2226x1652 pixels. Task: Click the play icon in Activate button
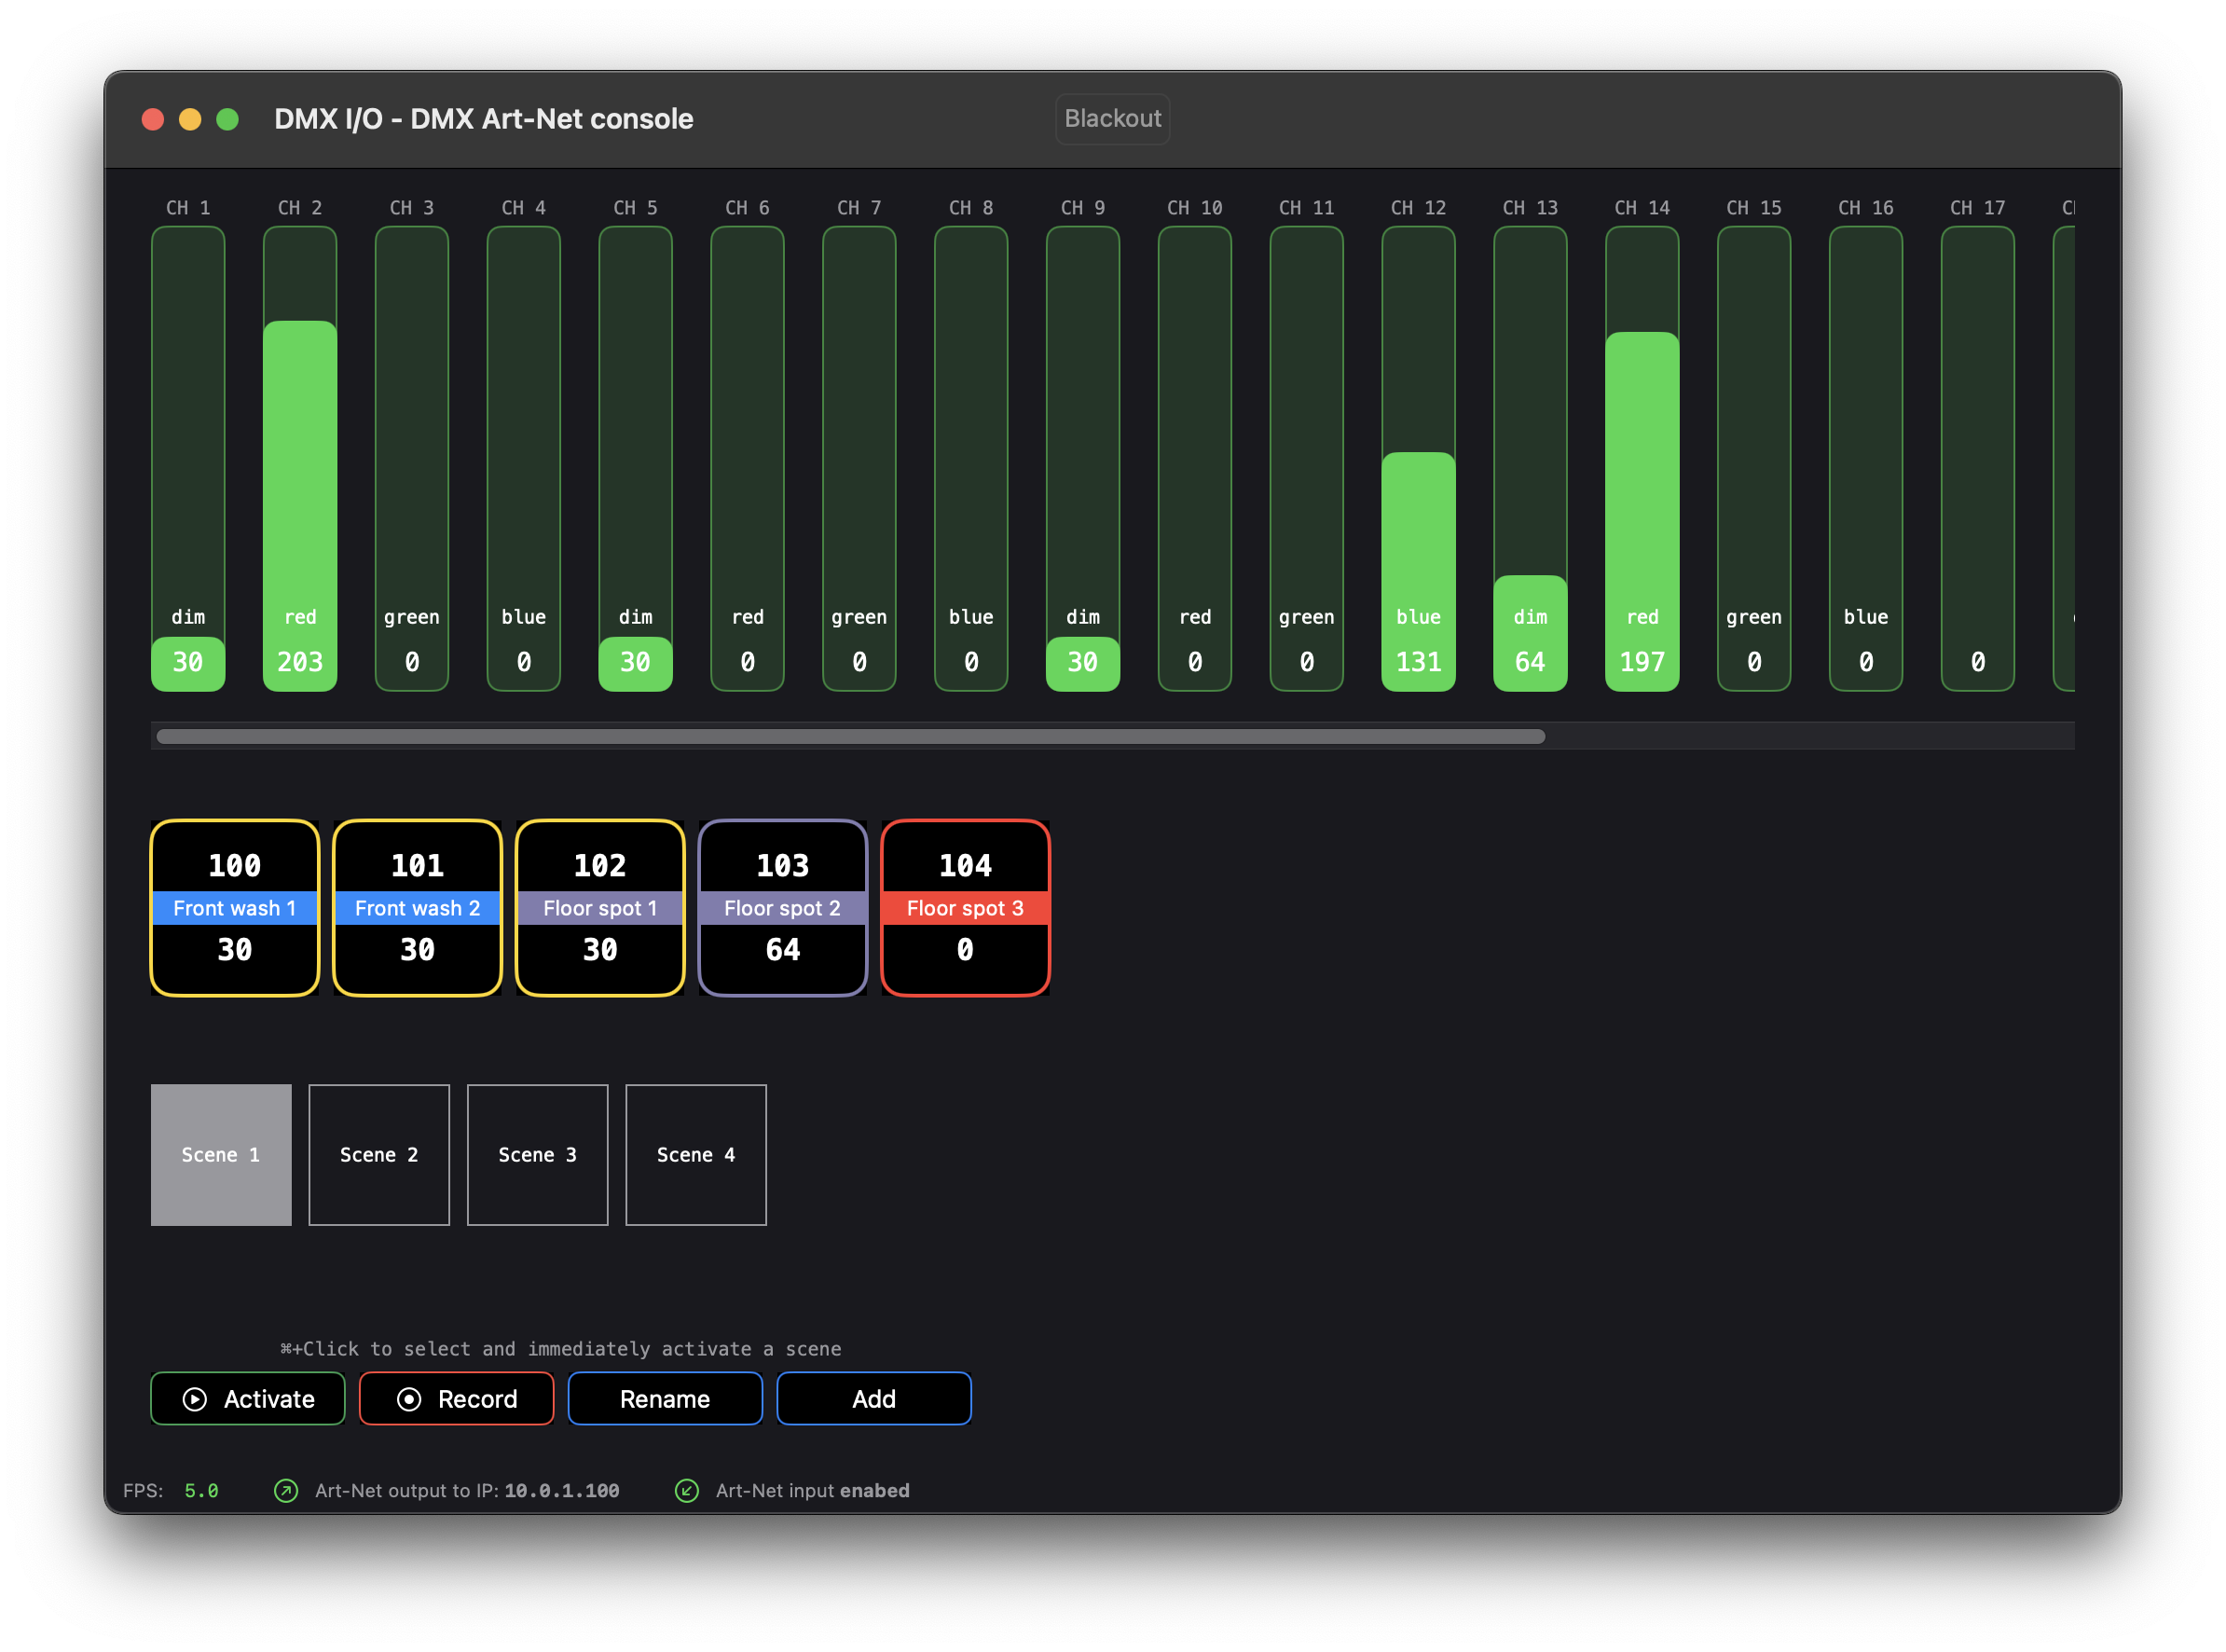click(195, 1399)
